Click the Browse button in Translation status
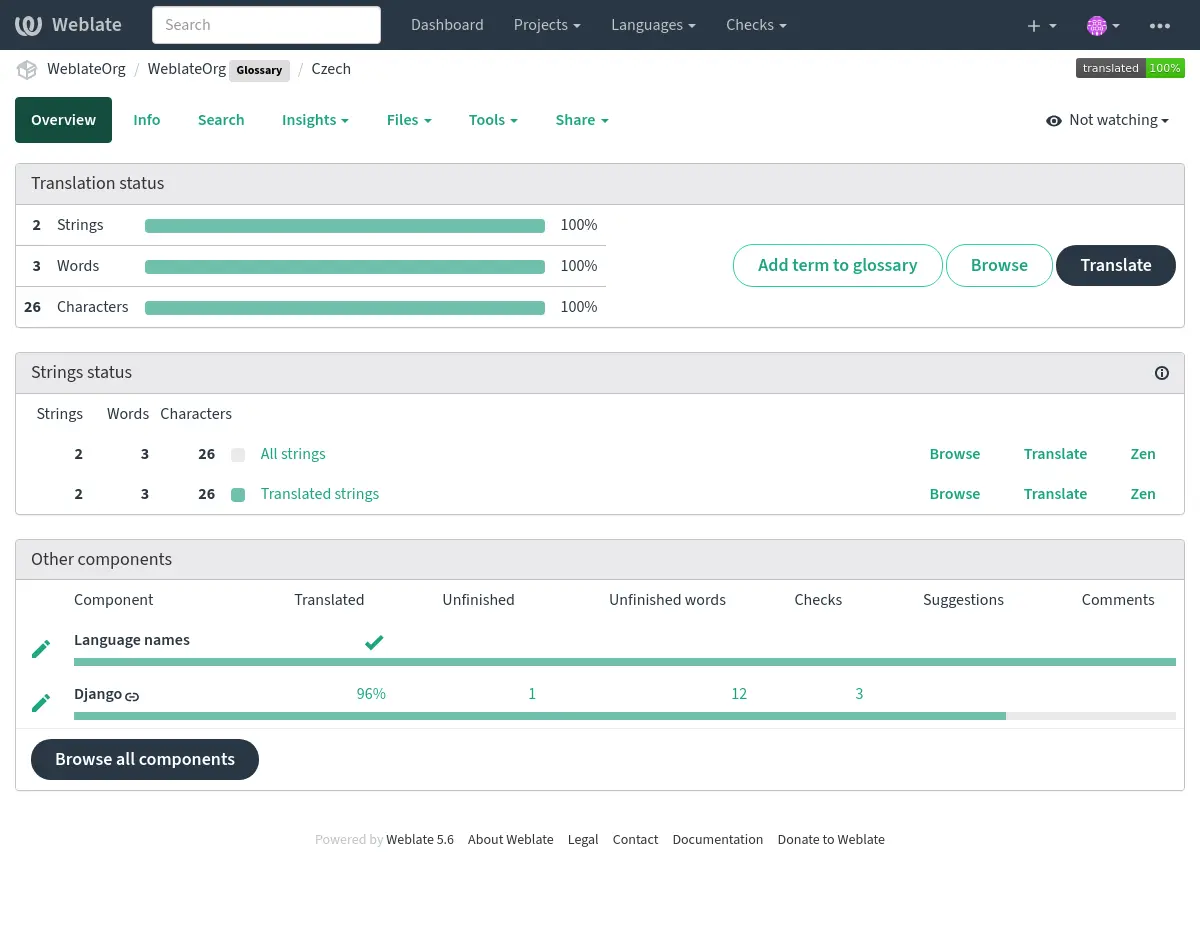 click(999, 265)
